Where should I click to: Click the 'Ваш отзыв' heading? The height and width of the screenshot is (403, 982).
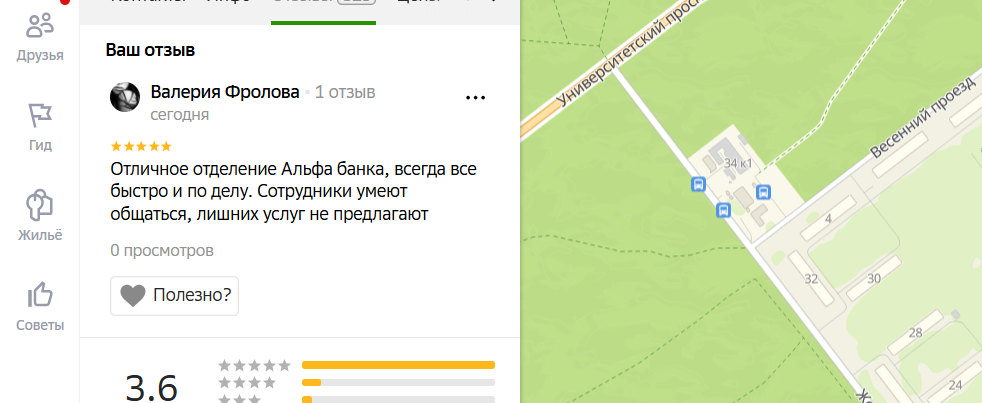[x=150, y=50]
